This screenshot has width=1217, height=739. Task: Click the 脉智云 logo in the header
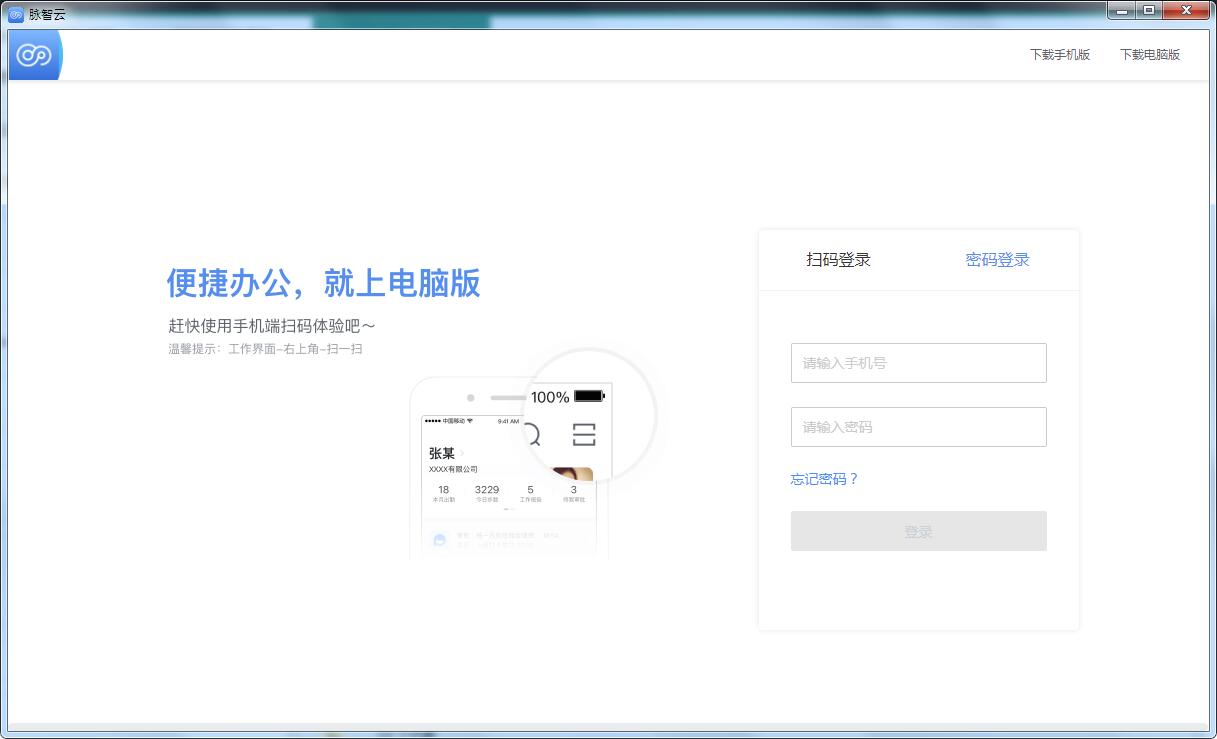(34, 55)
